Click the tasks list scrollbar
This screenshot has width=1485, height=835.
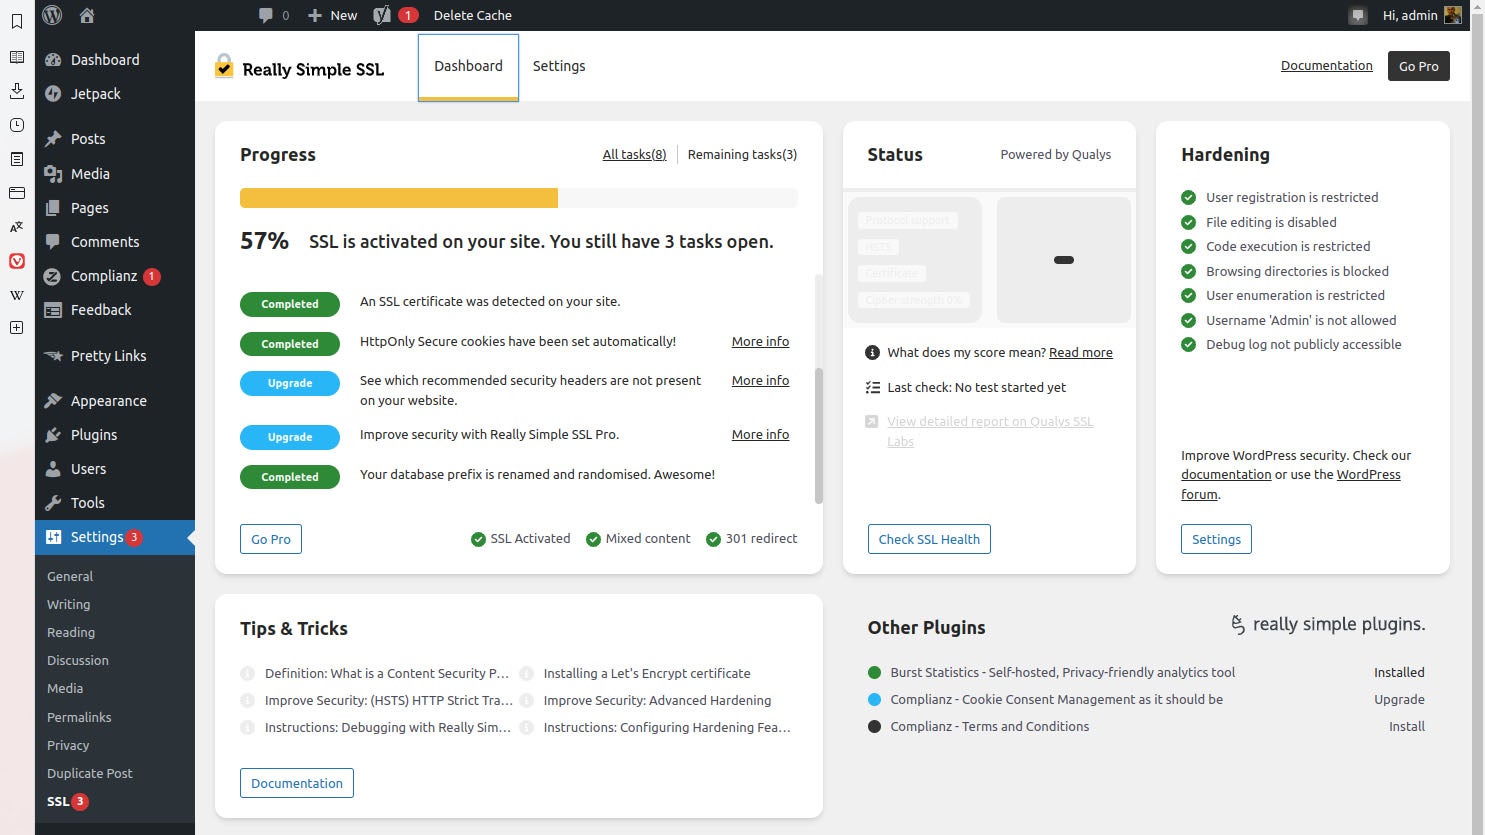click(x=819, y=435)
